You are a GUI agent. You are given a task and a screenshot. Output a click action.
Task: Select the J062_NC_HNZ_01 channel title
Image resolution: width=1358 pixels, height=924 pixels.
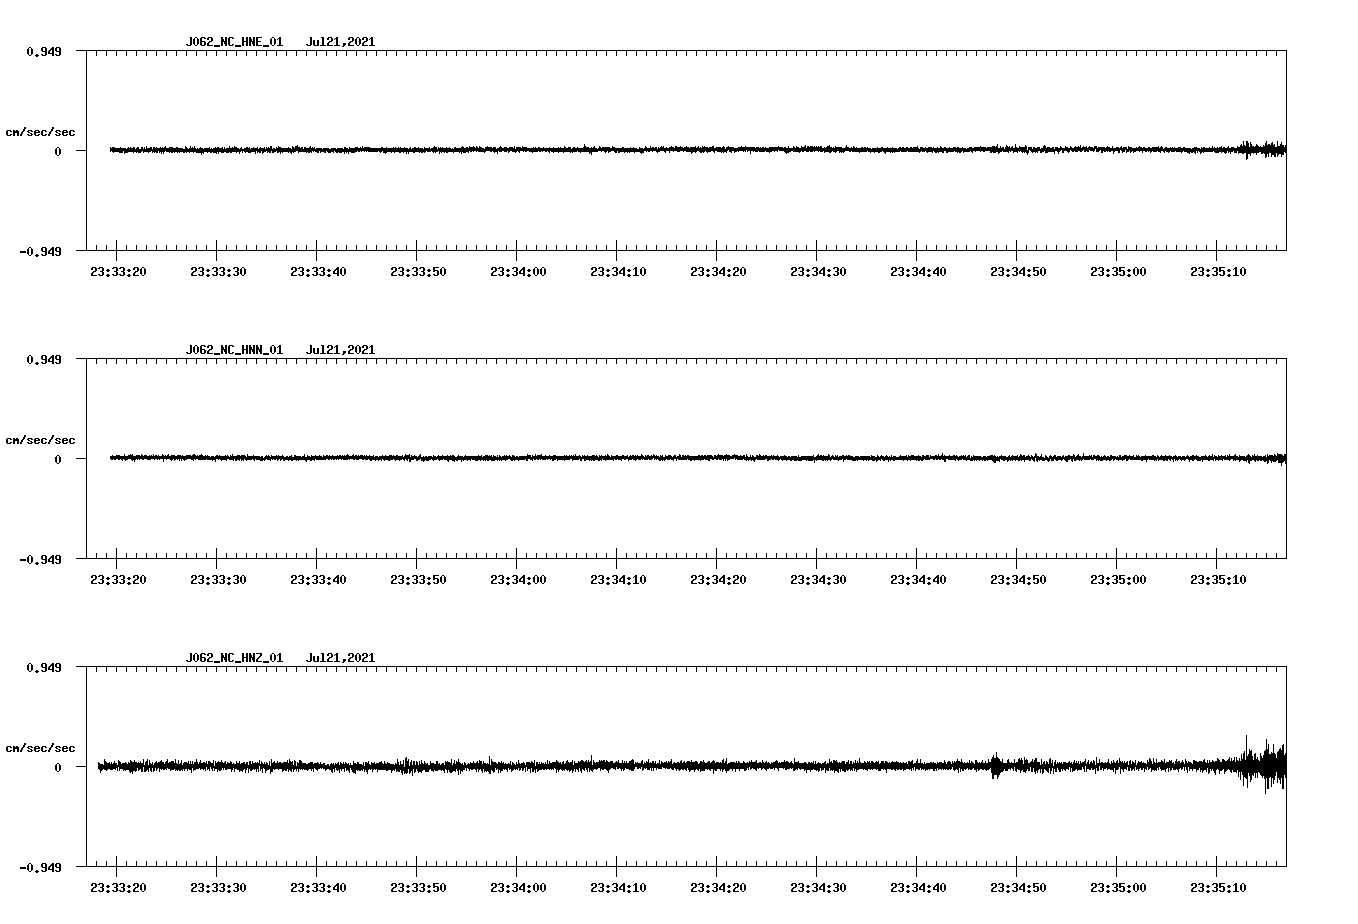233,657
